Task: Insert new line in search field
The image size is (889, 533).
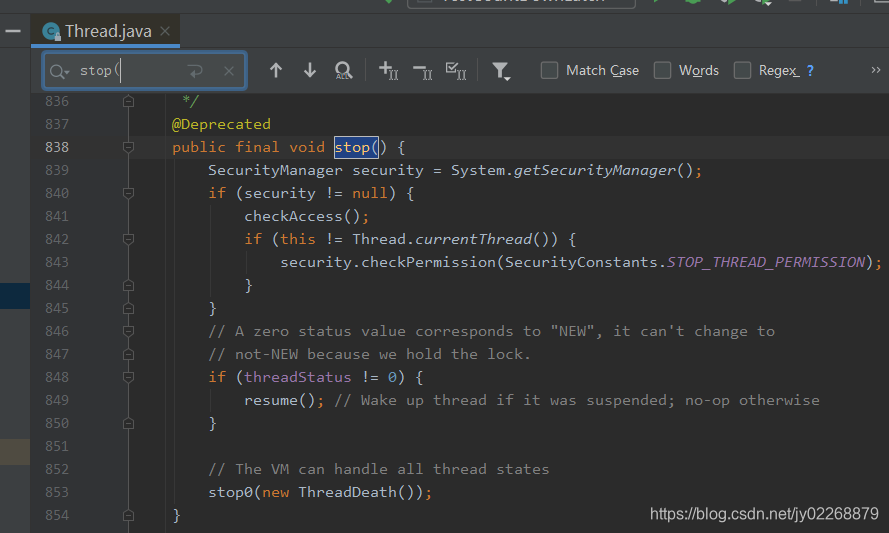Action: pyautogui.click(x=196, y=71)
